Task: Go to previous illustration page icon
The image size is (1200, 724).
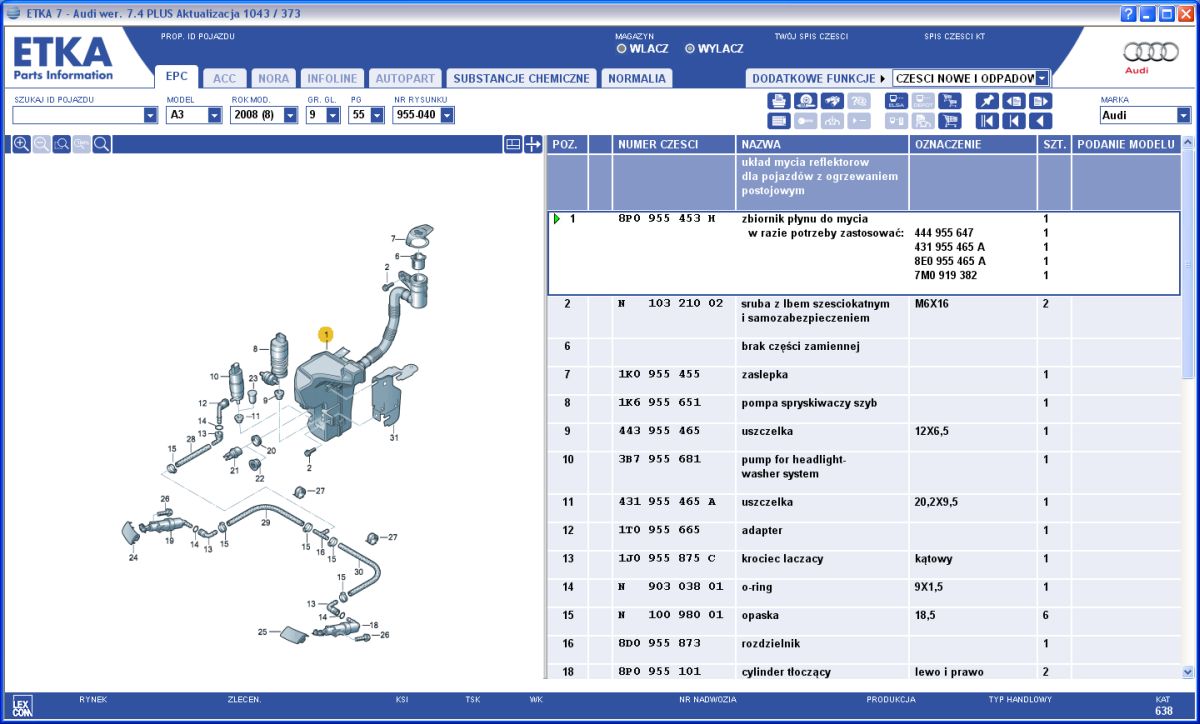Action: [x=1014, y=100]
